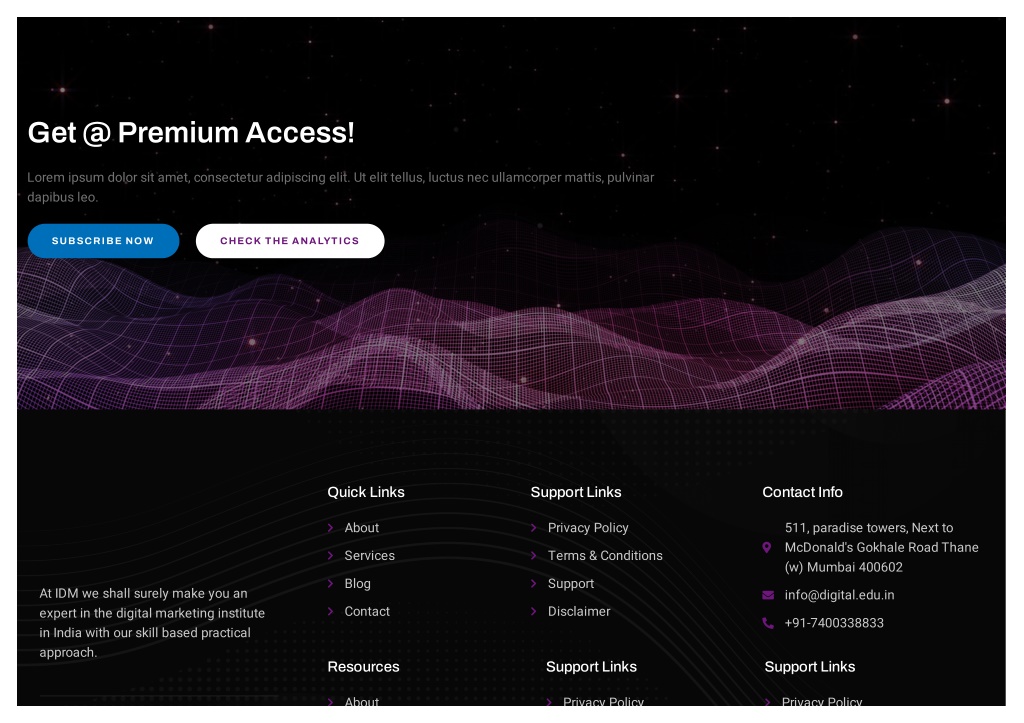The height and width of the screenshot is (723, 1024).
Task: Open the About link under Quick Links
Action: click(x=362, y=528)
